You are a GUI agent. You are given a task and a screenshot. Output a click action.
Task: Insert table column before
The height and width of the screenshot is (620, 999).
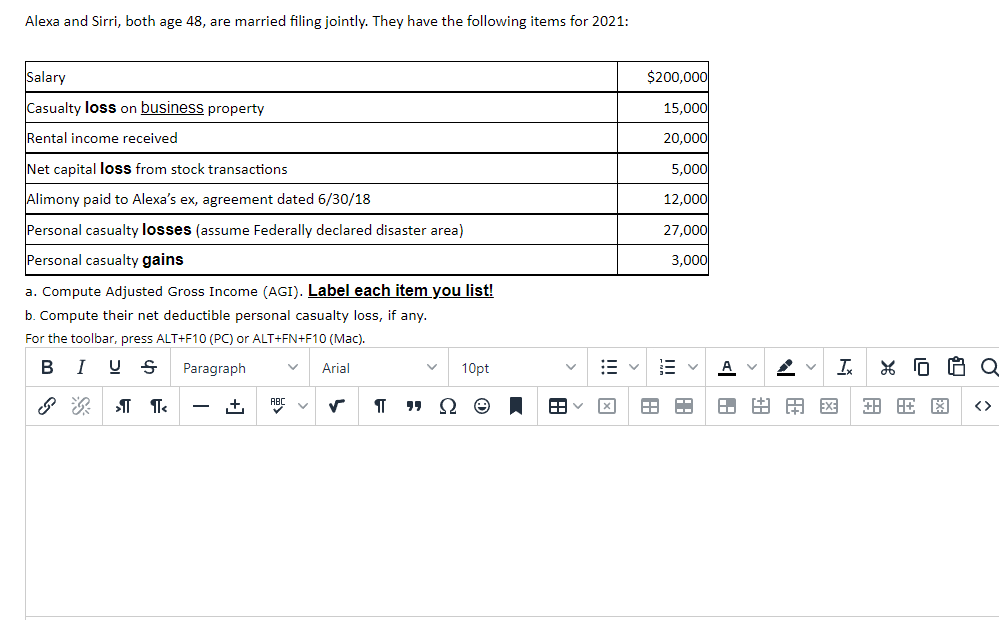tap(872, 406)
